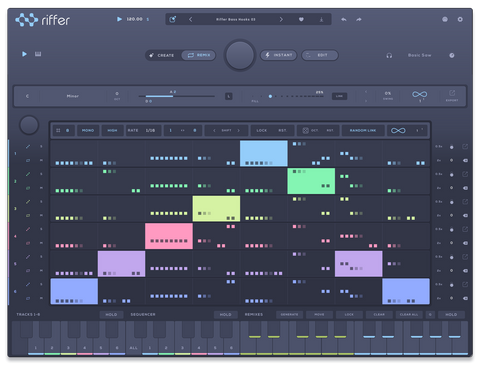Click the redo arrow icon
The height and width of the screenshot is (365, 480).
click(359, 19)
